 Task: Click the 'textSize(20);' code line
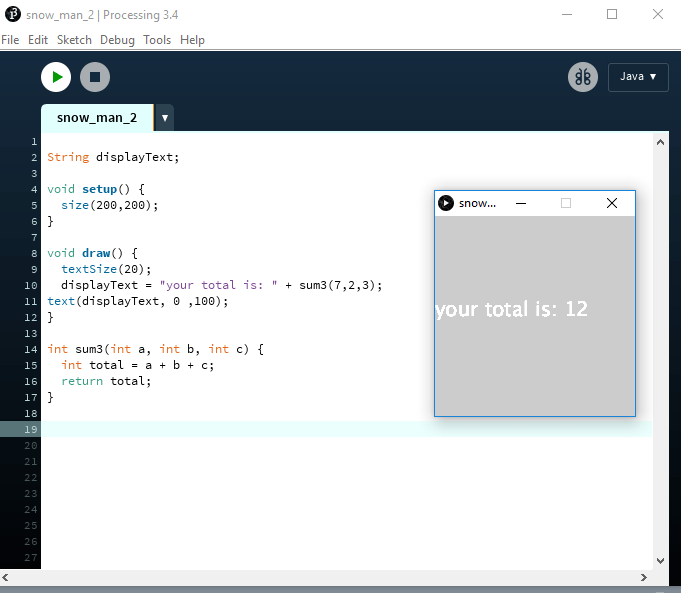point(106,269)
